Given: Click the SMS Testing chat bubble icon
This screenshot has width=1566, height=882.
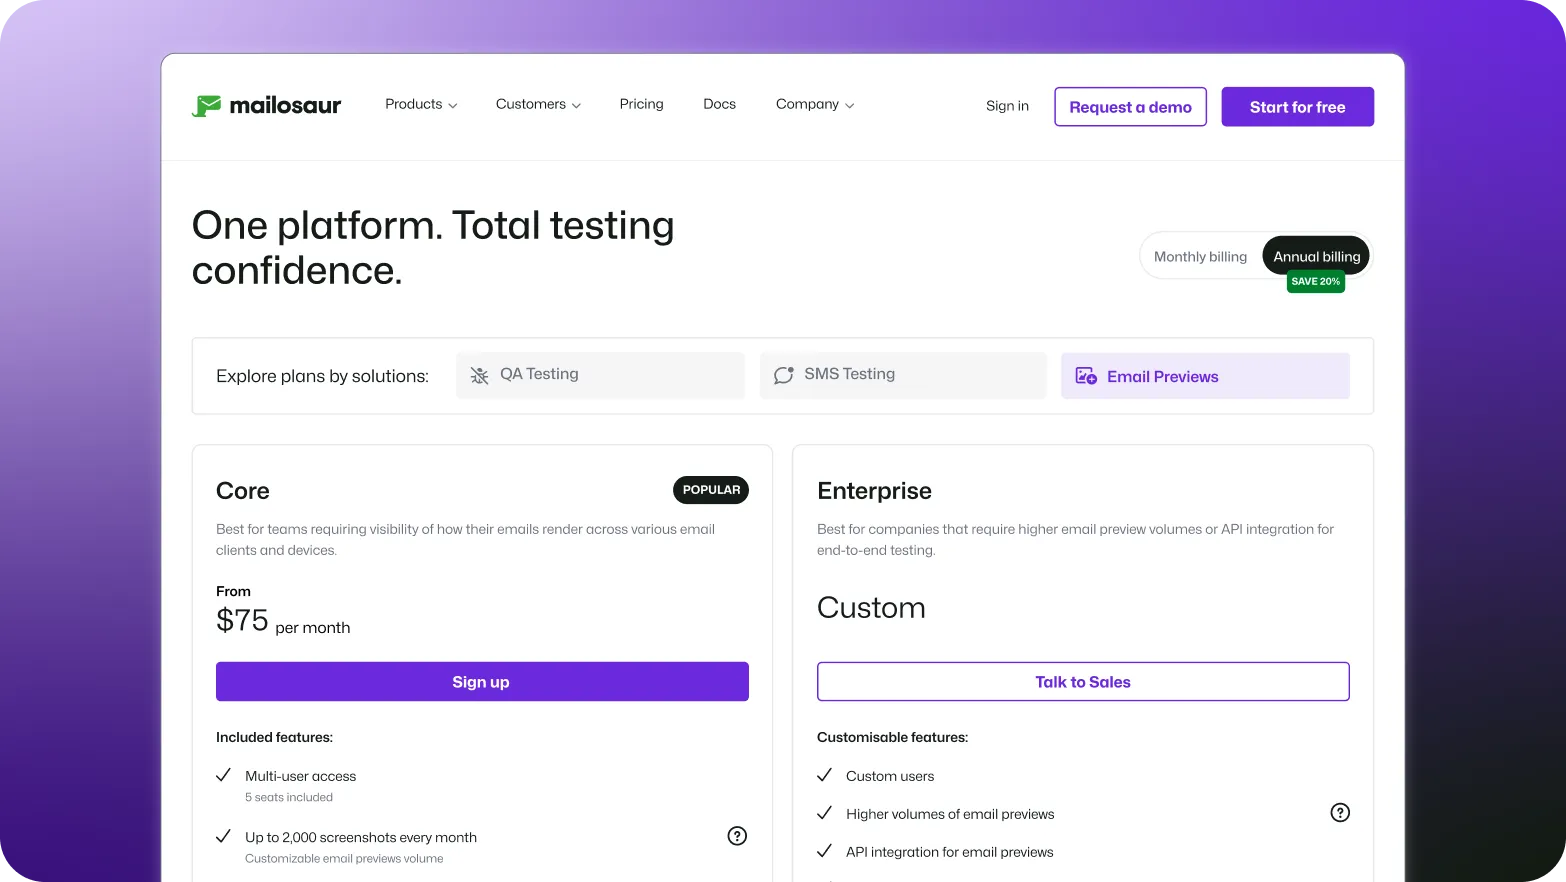Looking at the screenshot, I should click(784, 375).
